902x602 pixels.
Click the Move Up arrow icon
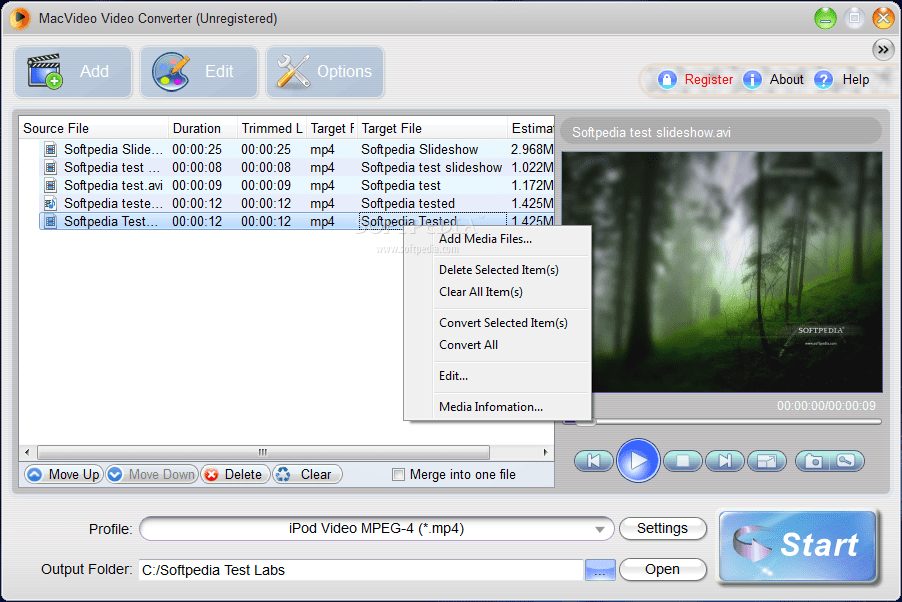point(37,474)
